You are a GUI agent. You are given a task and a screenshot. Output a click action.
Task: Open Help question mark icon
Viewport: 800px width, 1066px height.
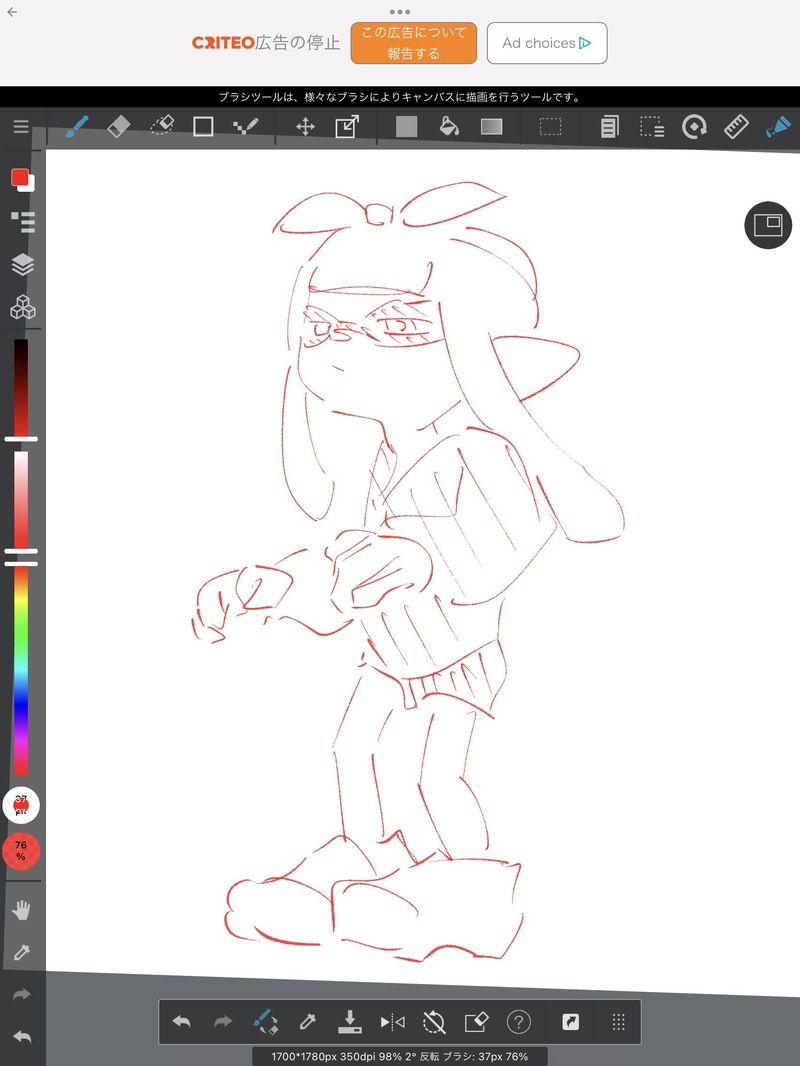(519, 1021)
